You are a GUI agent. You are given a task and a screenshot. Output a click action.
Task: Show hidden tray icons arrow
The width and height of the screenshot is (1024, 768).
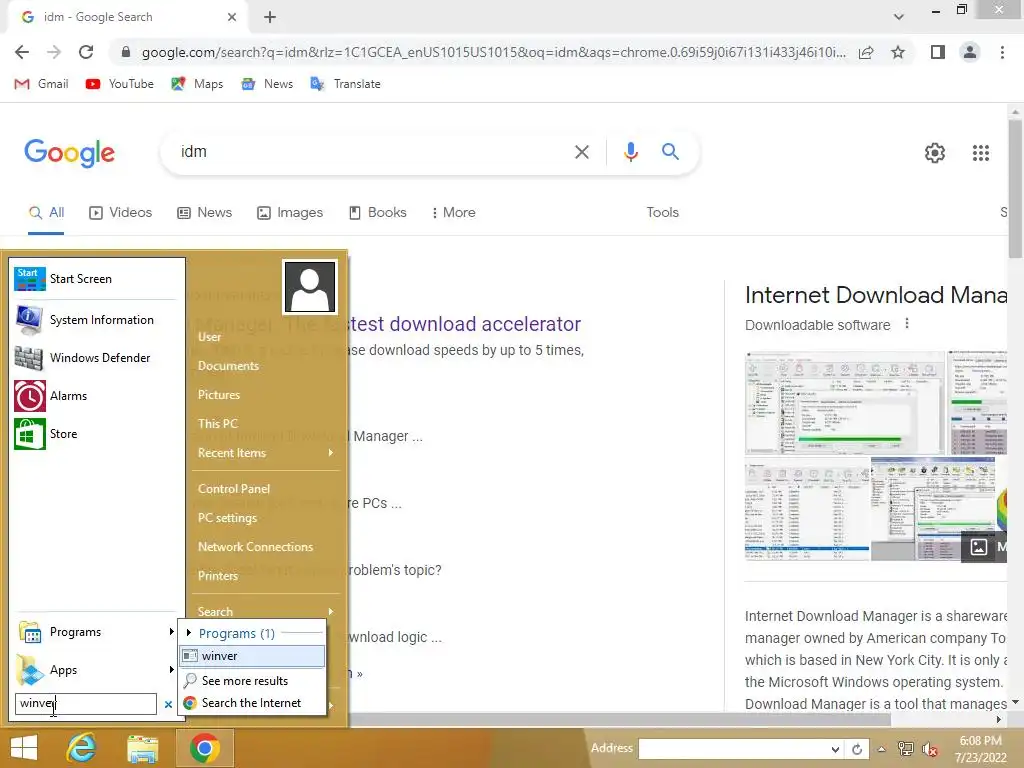coord(882,749)
